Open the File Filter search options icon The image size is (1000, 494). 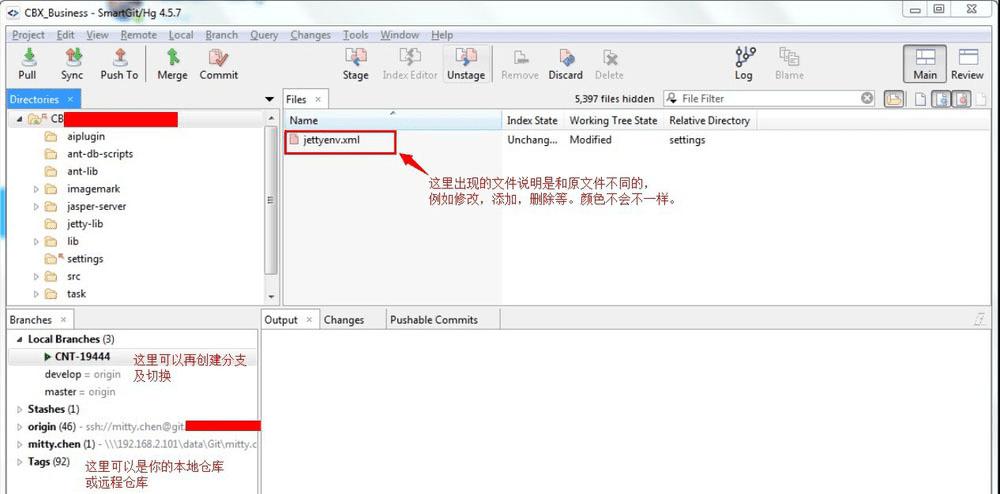672,98
